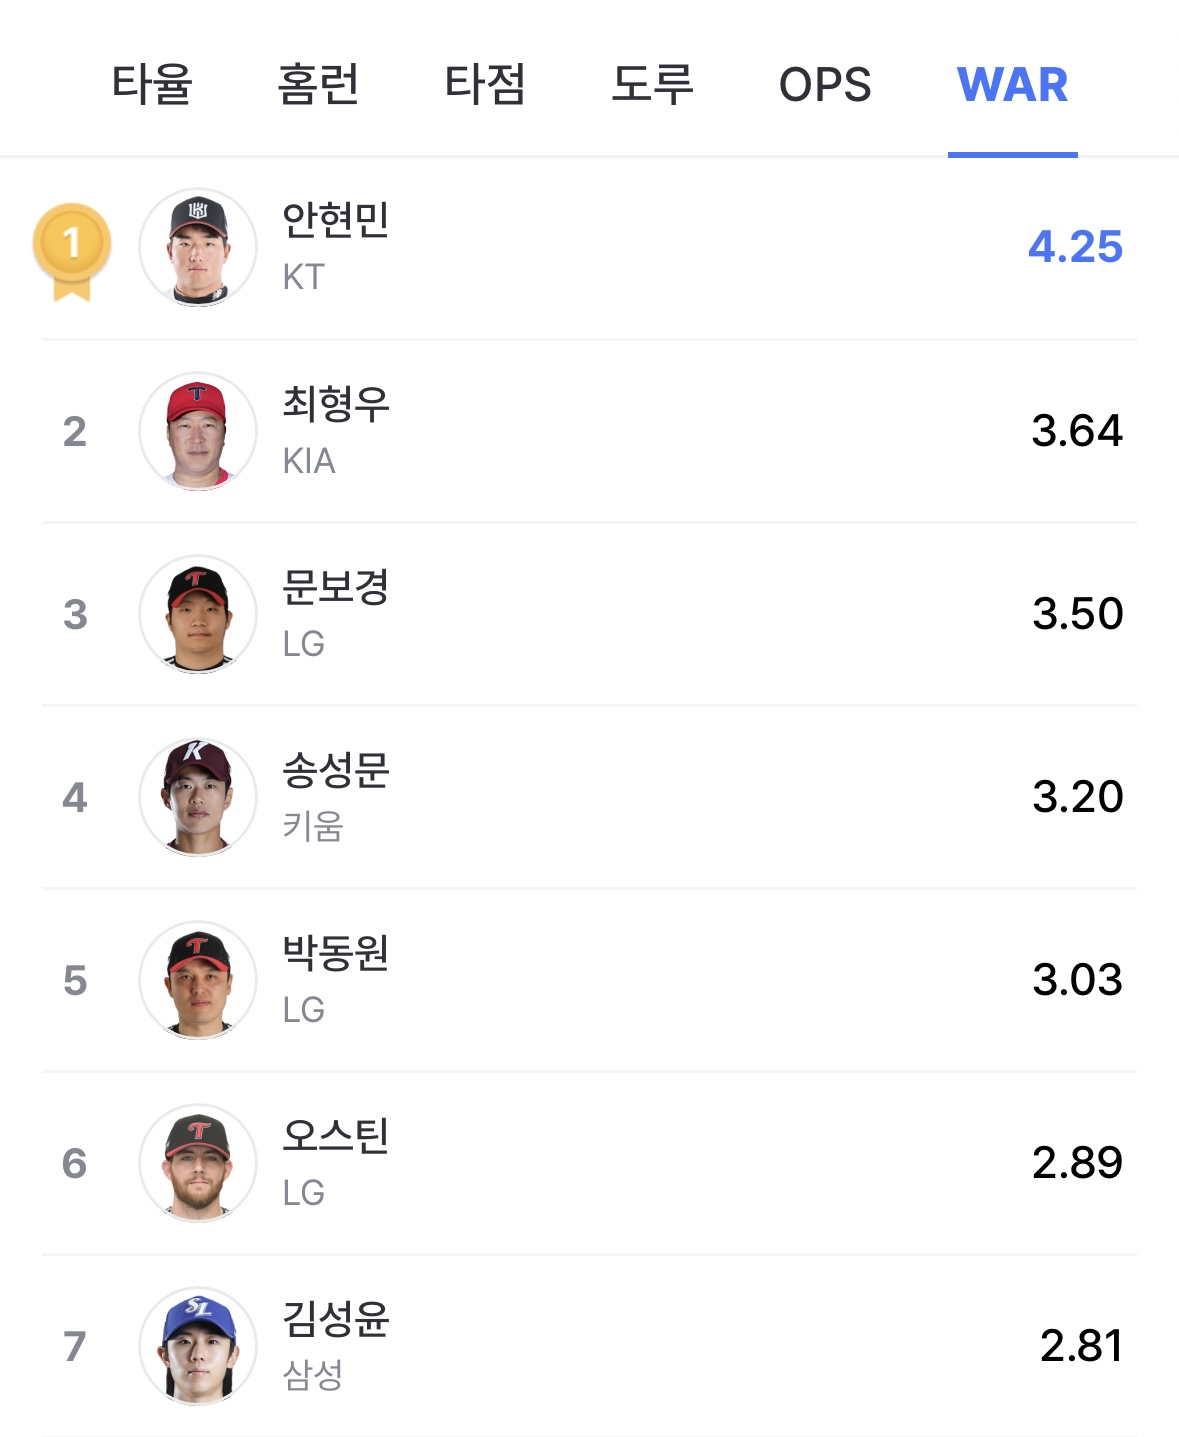Viewport: 1179px width, 1437px height.
Task: Open 송성문's profile photo
Action: 198,797
